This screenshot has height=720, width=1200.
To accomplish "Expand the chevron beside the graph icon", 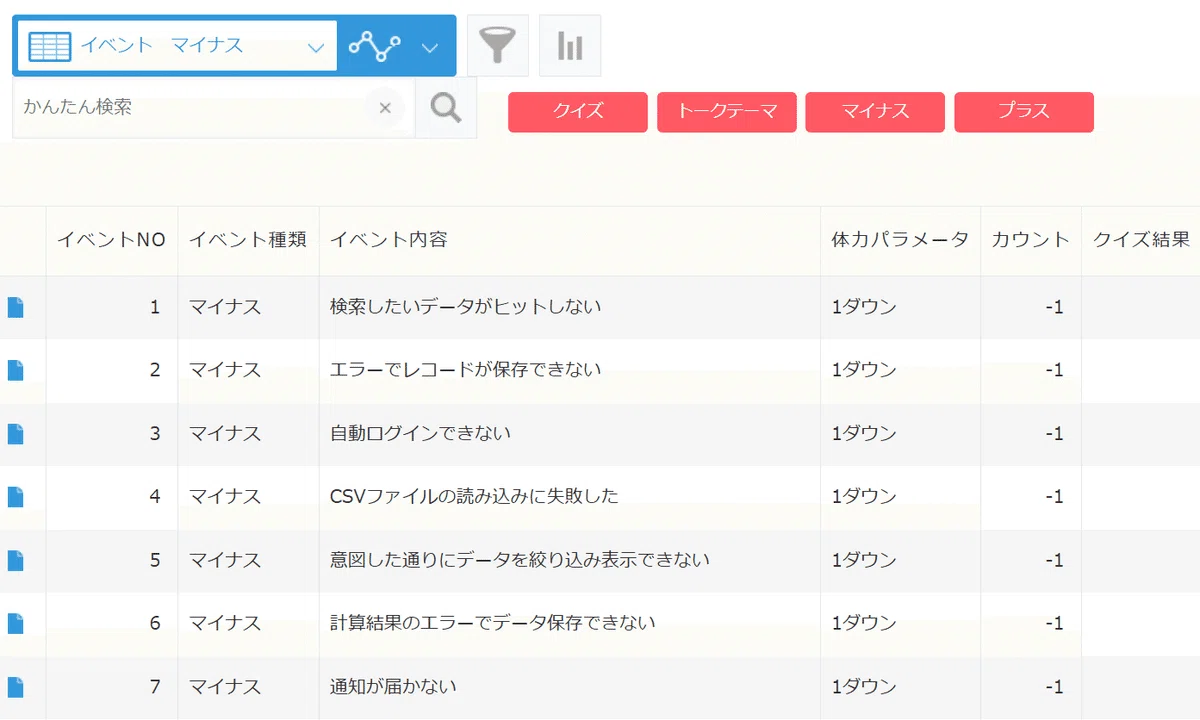I will (430, 47).
